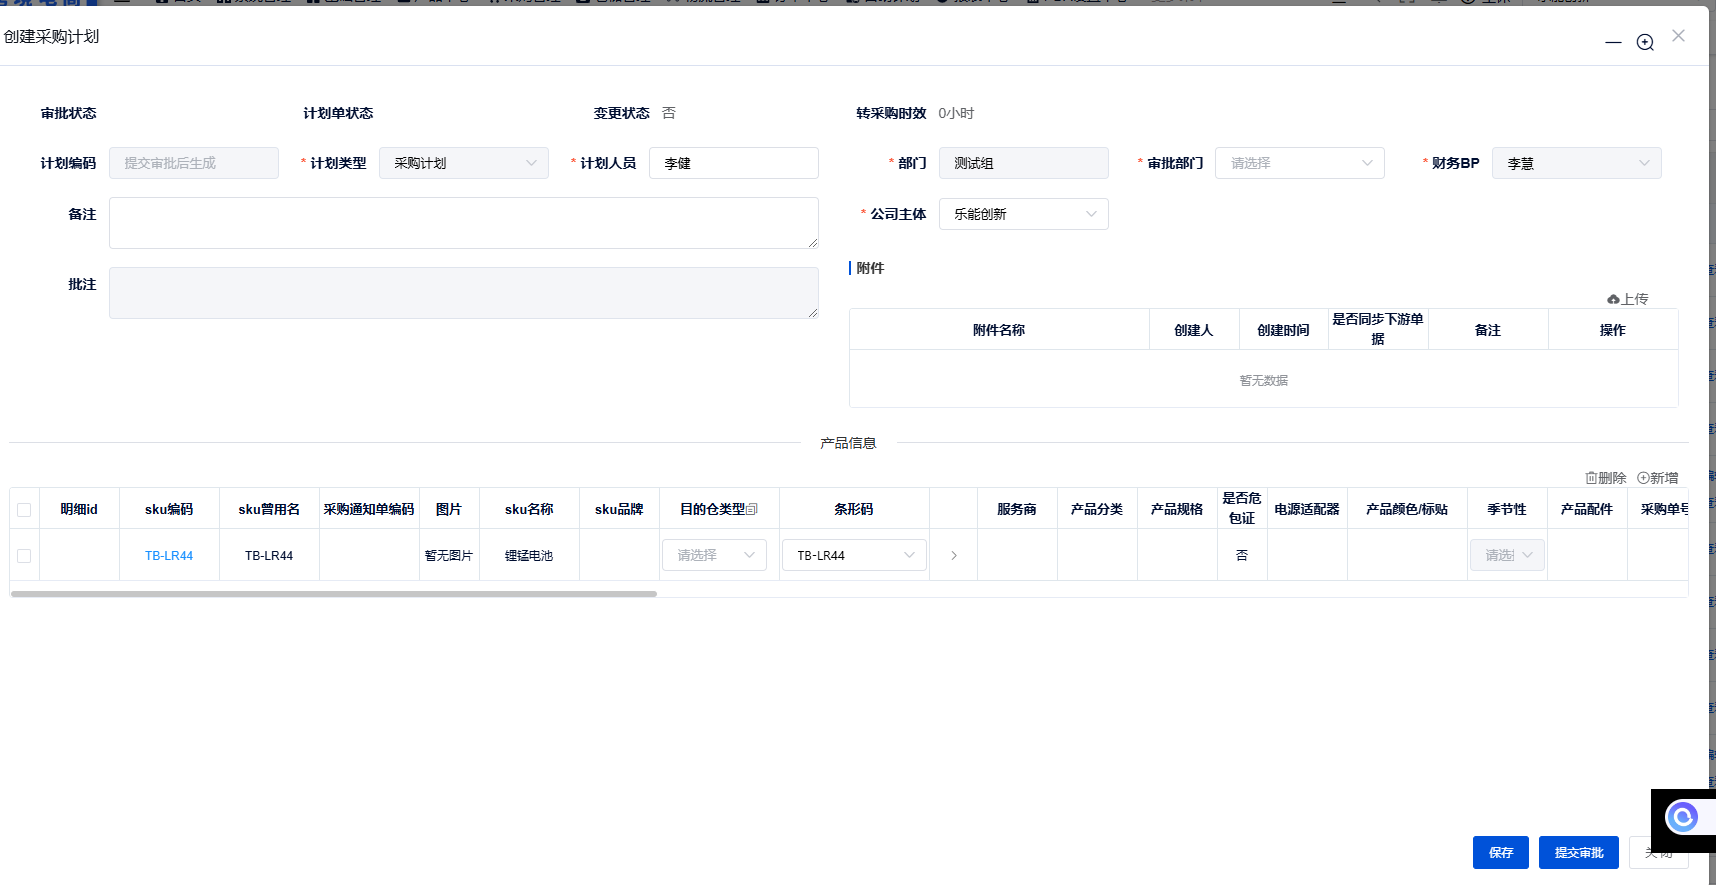
Task: Click the minimize dash icon in dialog header
Action: pyautogui.click(x=1613, y=42)
